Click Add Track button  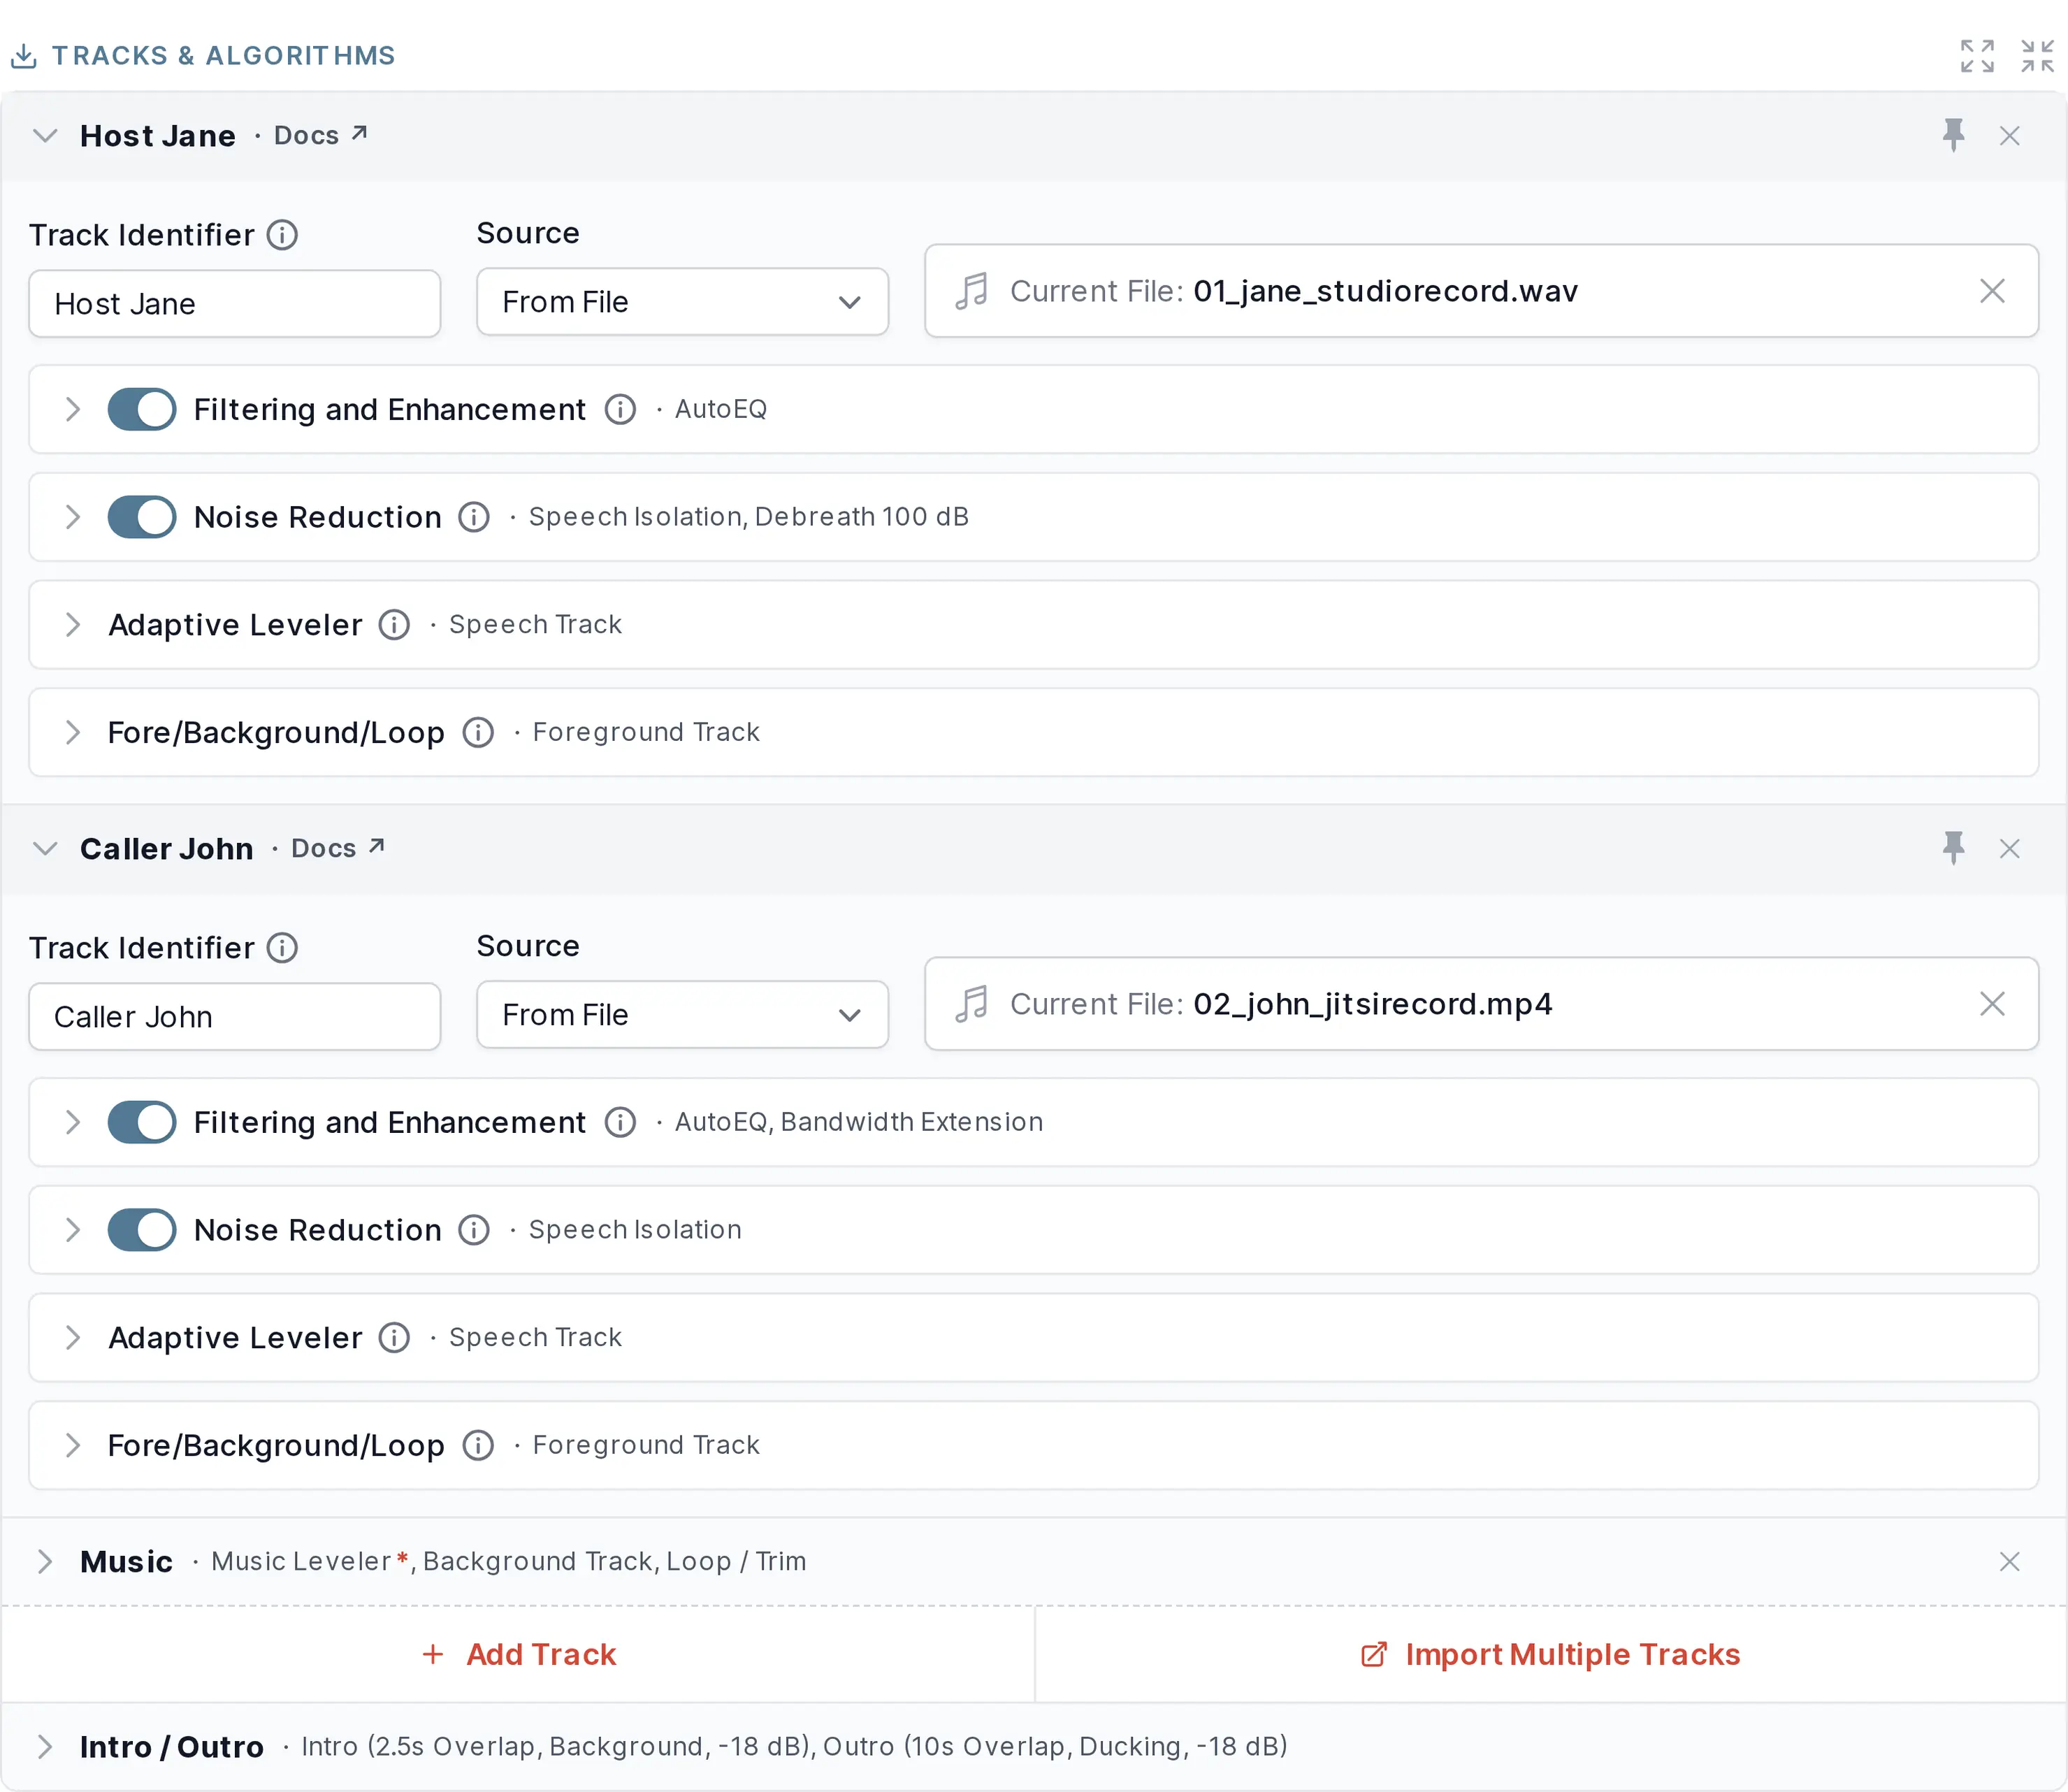[x=518, y=1654]
